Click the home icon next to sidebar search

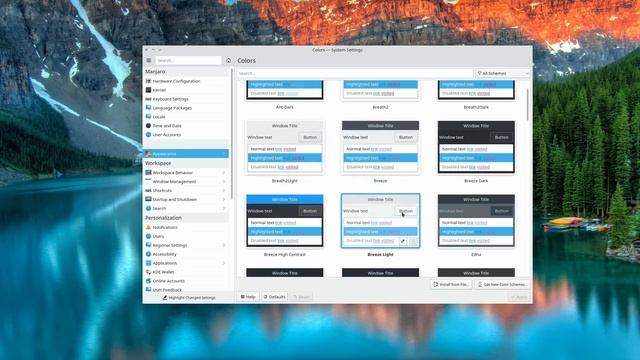[x=229, y=60]
